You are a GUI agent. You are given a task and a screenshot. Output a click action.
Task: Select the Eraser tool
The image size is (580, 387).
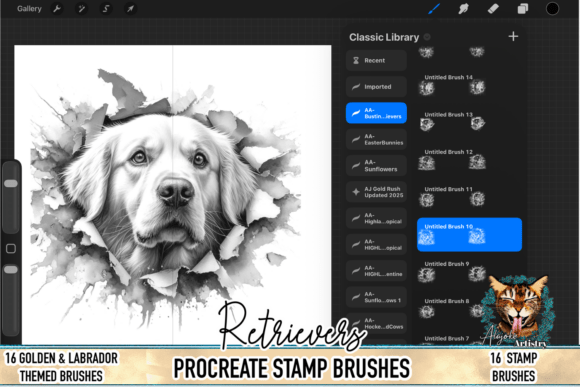(493, 9)
